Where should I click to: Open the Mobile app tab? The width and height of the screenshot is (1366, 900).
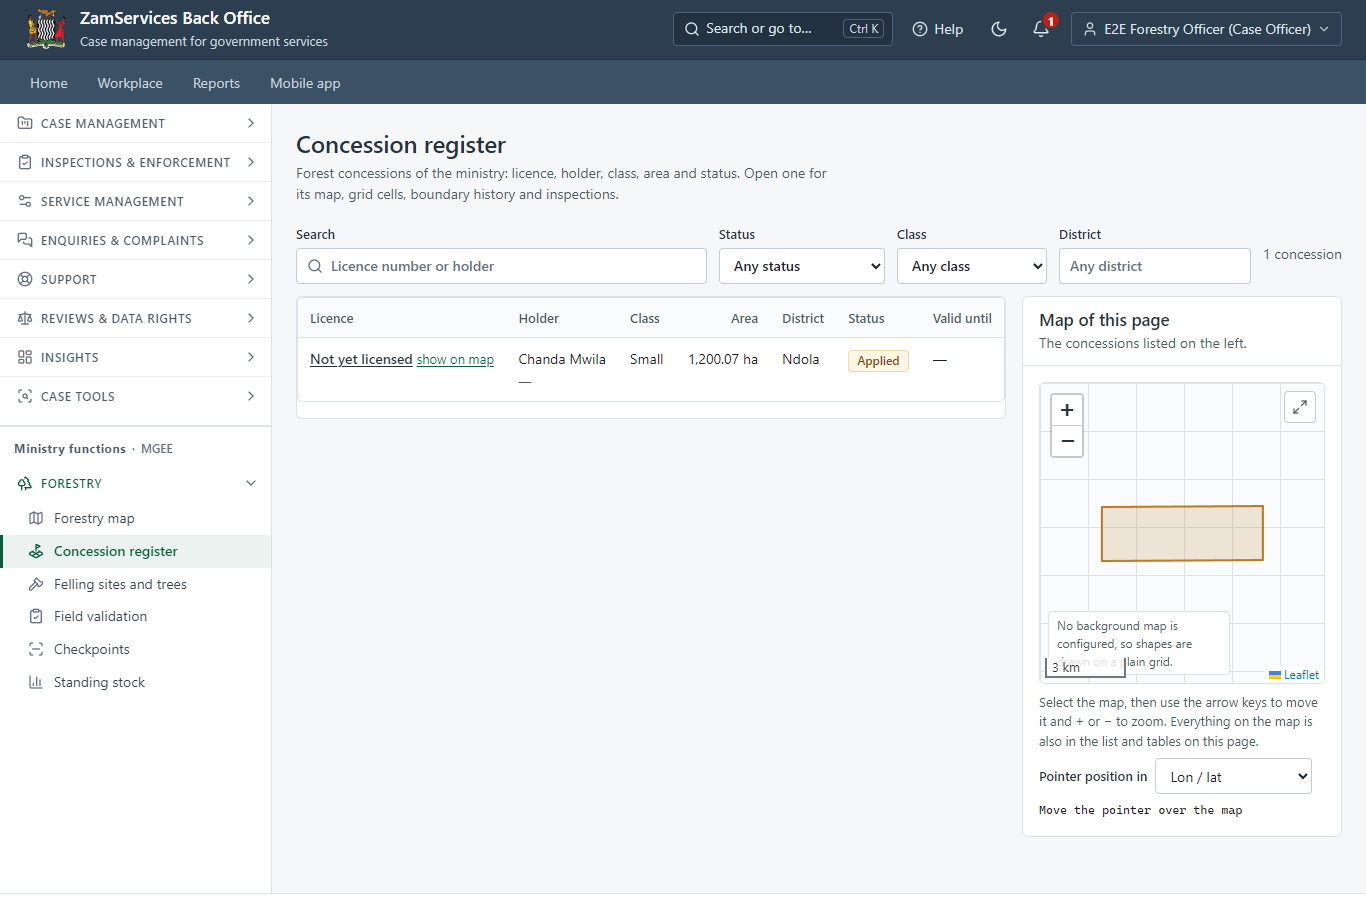pyautogui.click(x=305, y=83)
